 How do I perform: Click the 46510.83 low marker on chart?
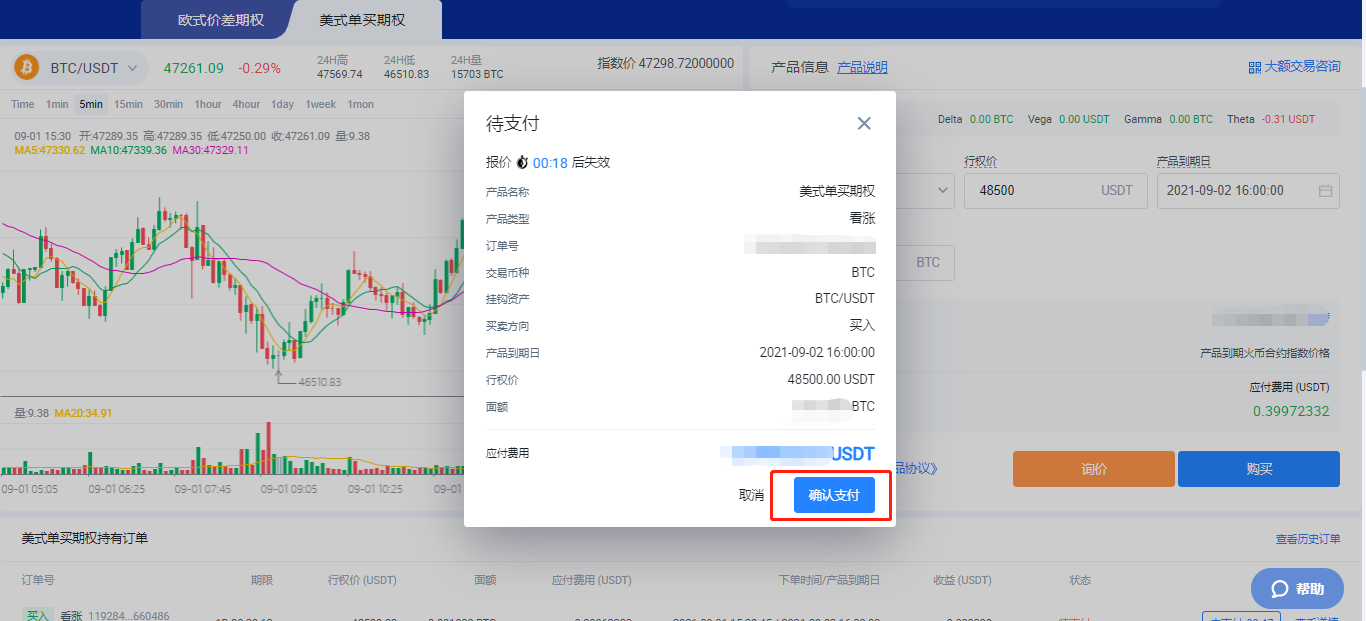[x=320, y=382]
